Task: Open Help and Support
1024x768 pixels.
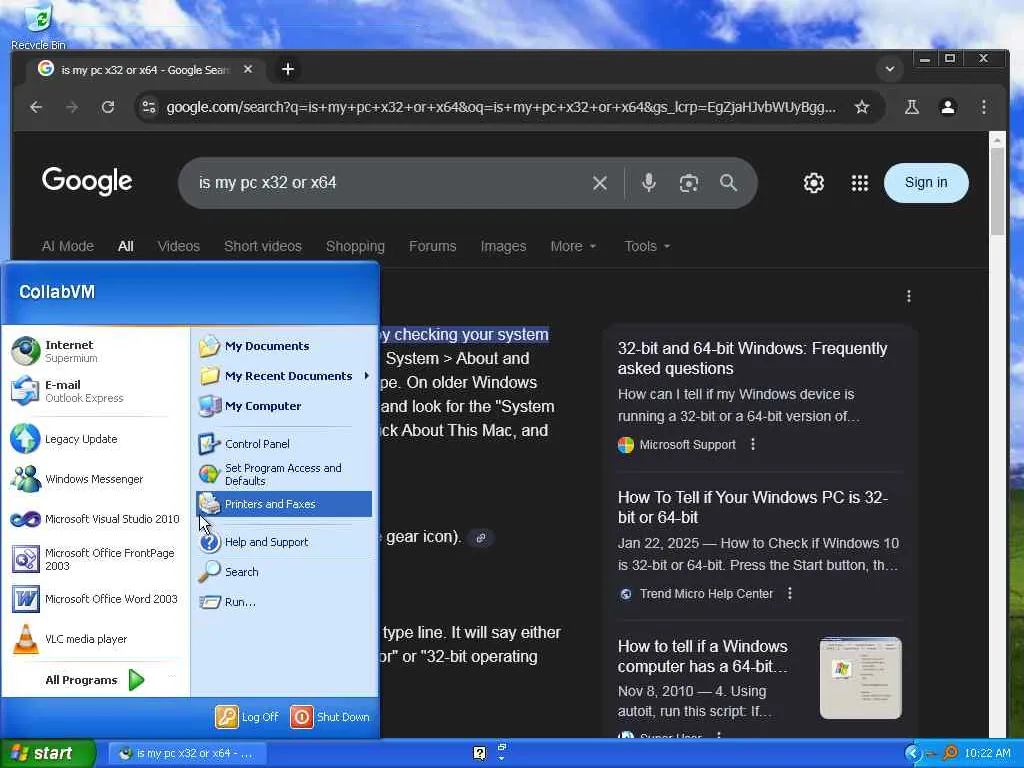Action: [x=283, y=542]
